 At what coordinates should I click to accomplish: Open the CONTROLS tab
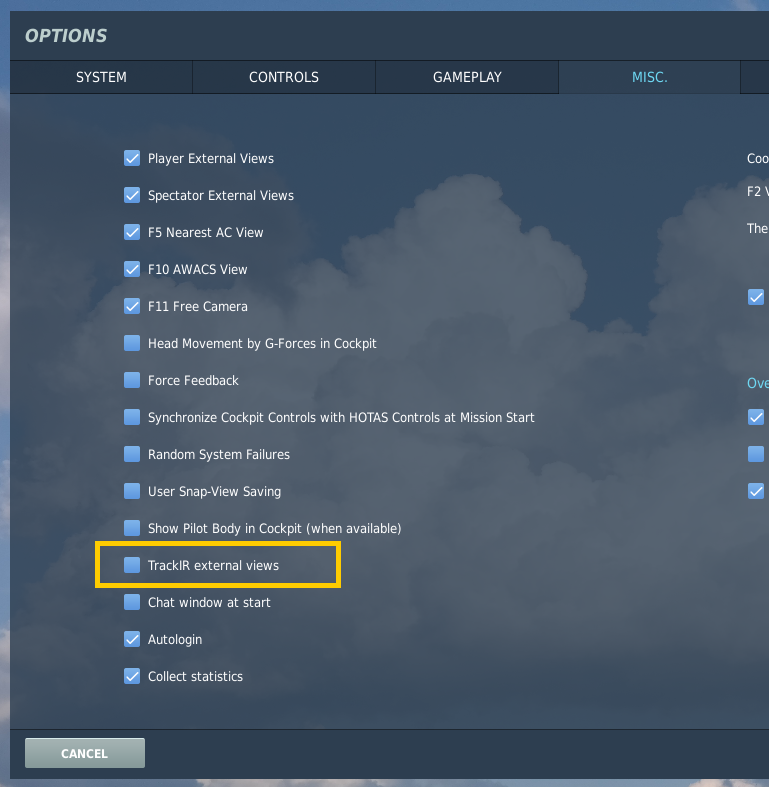[x=284, y=77]
